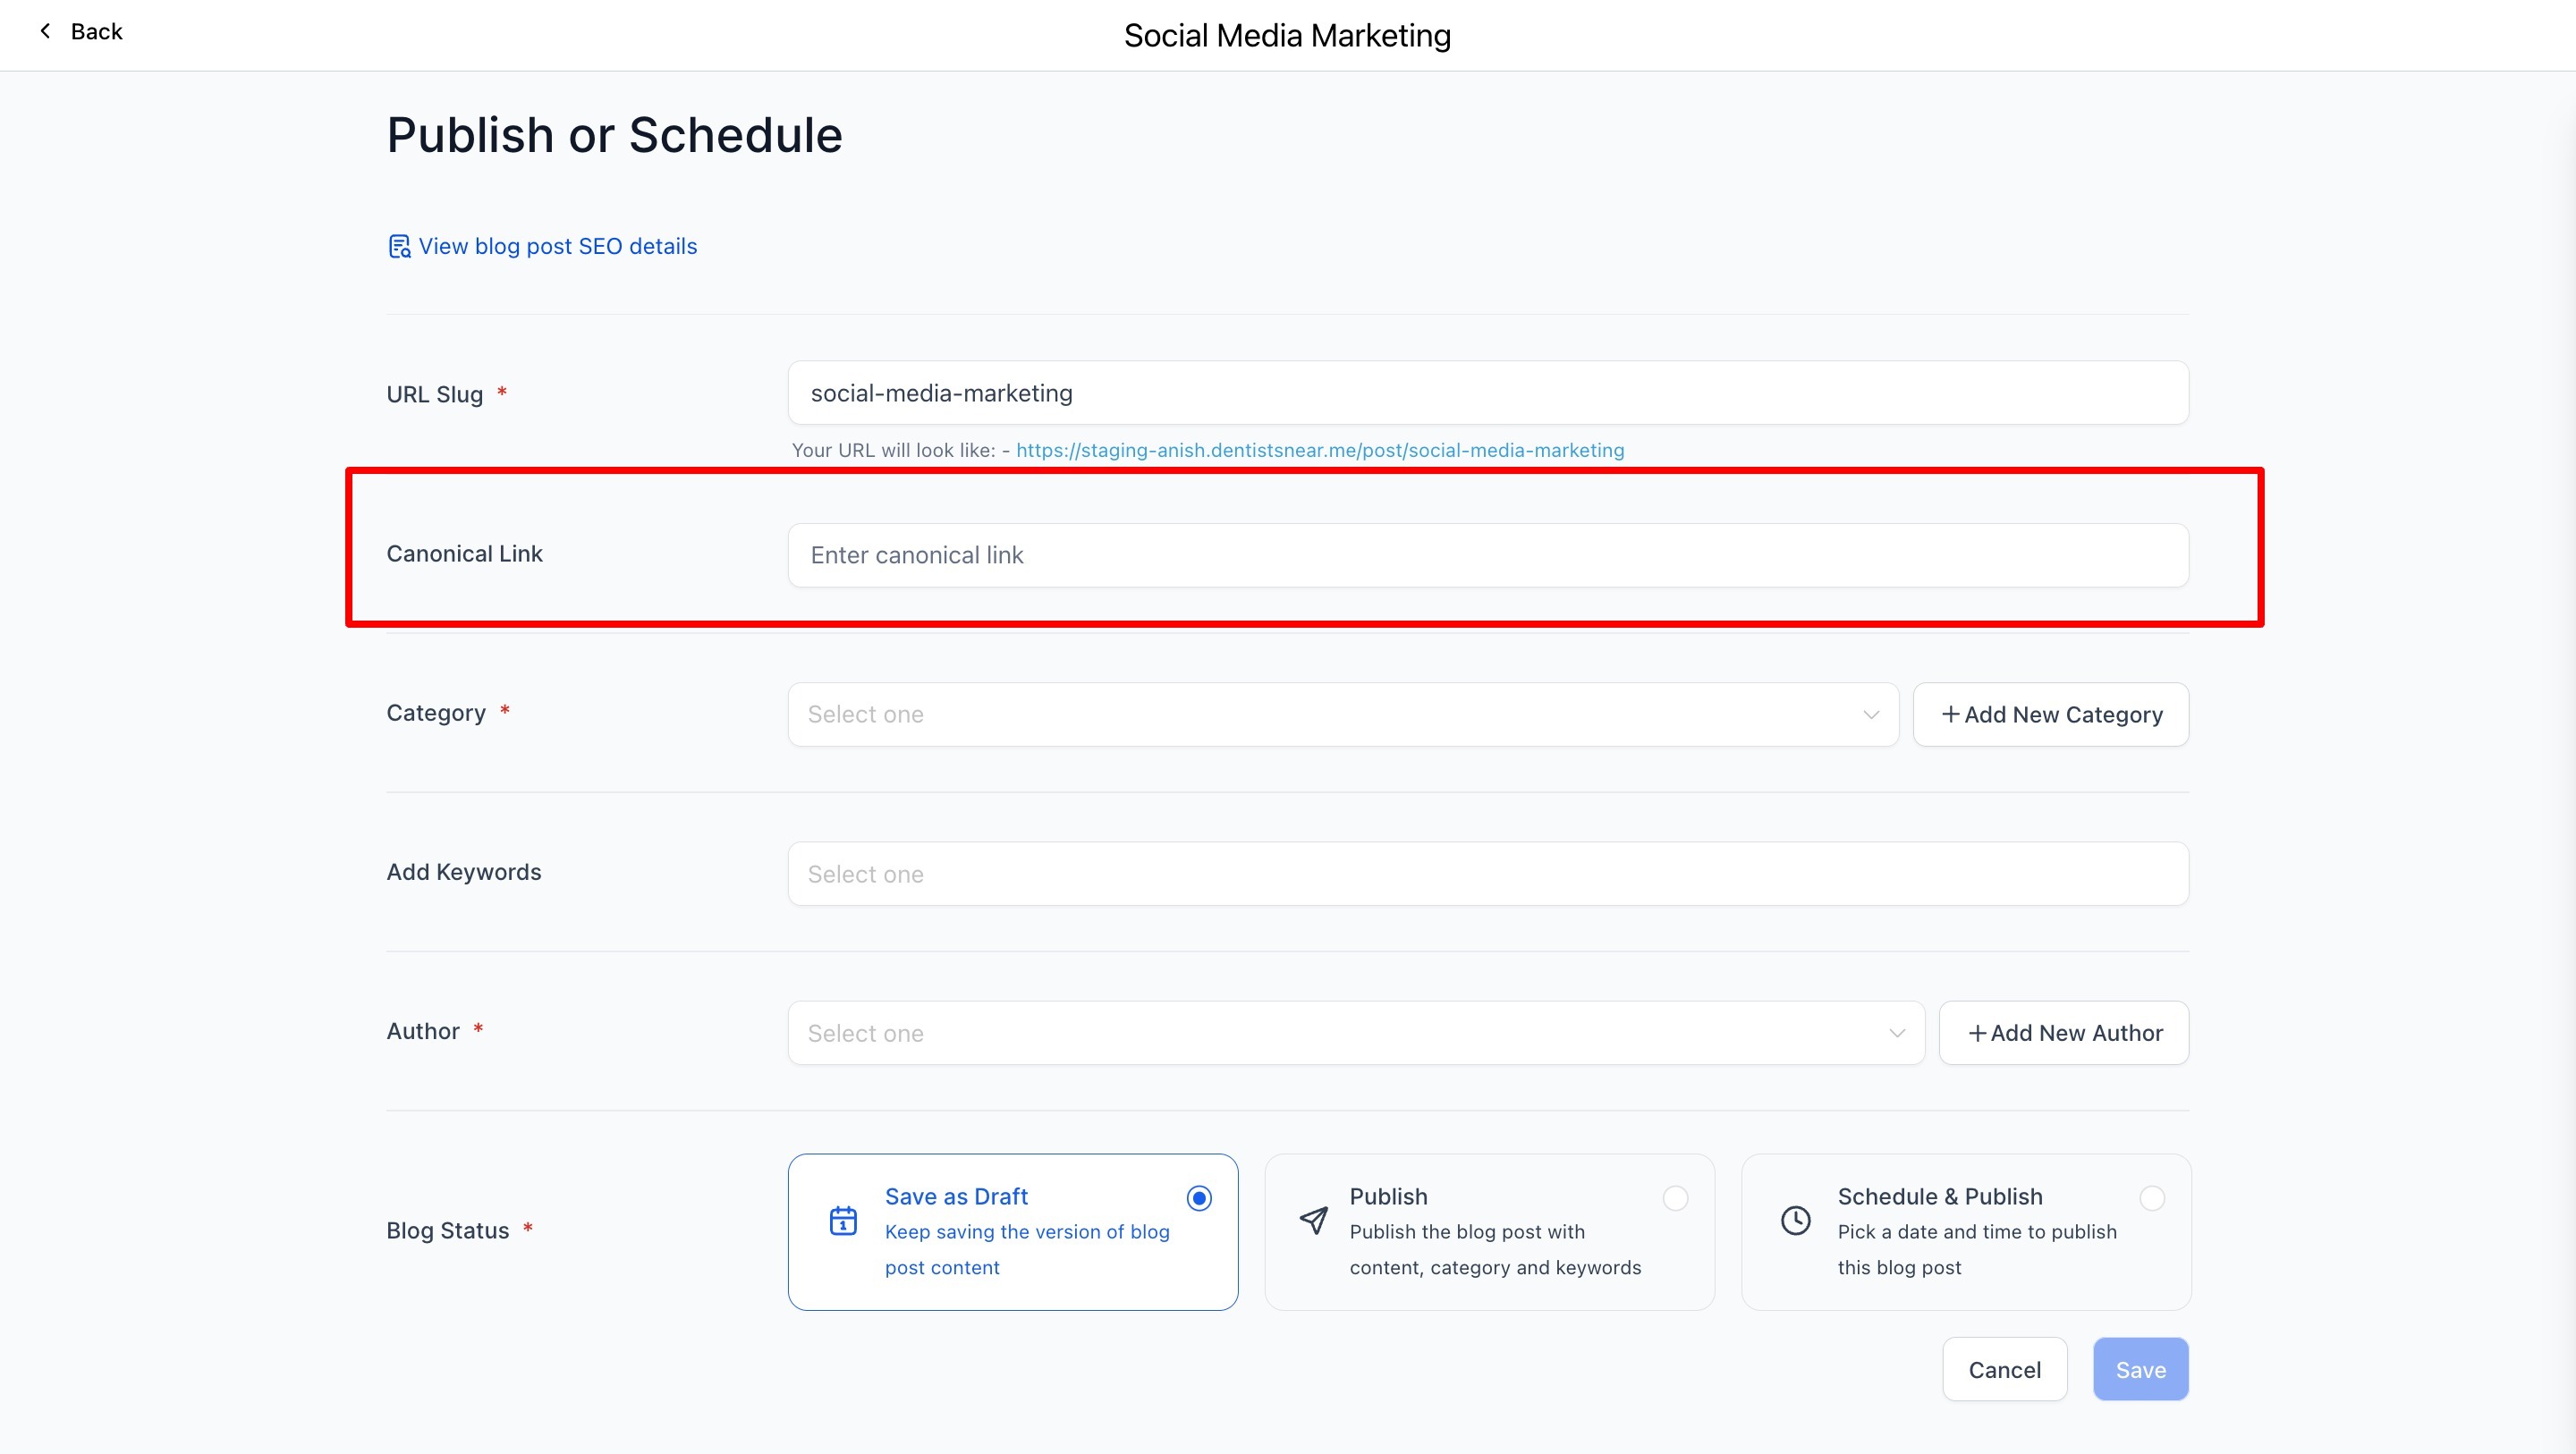Open View blog post SEO details

click(x=542, y=246)
